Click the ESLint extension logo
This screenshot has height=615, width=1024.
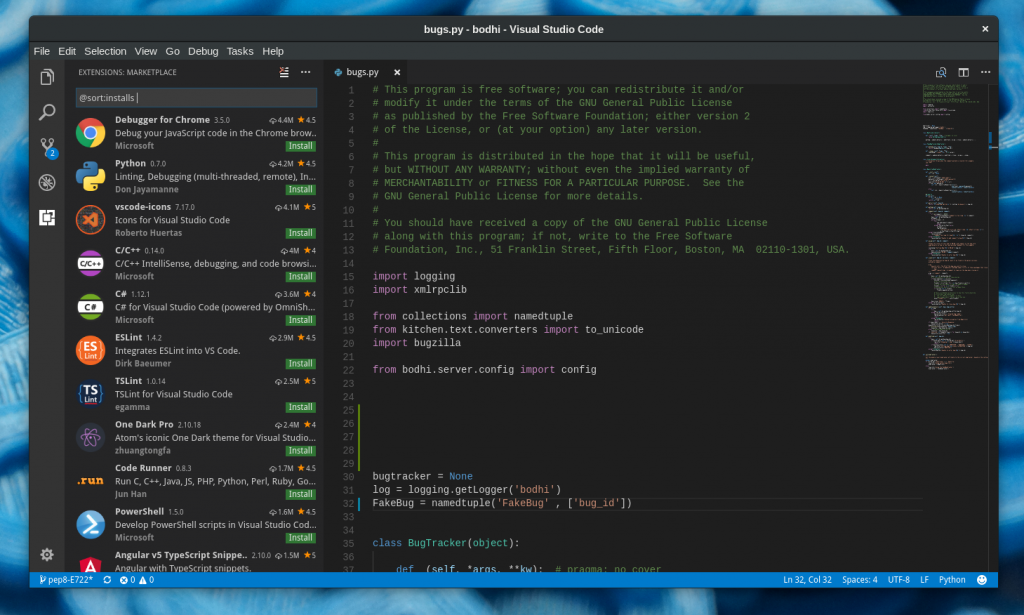pyautogui.click(x=90, y=351)
